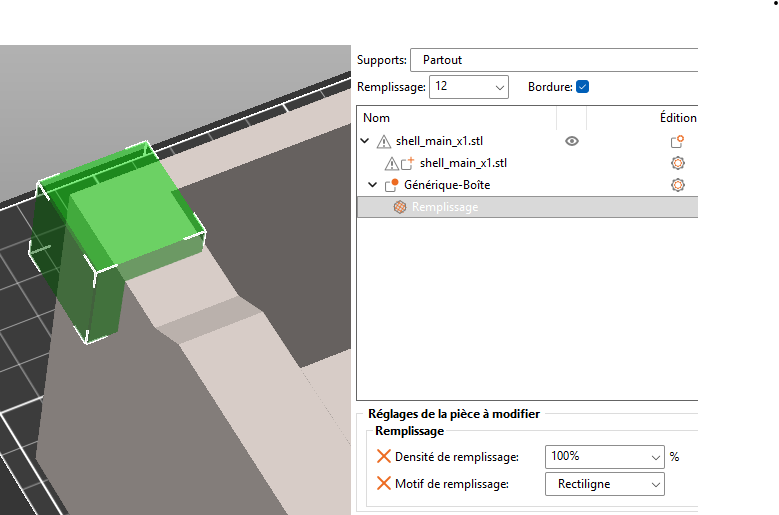Remove the Densité de remplissage override
Viewport: 779px width, 515px height.
pos(384,456)
